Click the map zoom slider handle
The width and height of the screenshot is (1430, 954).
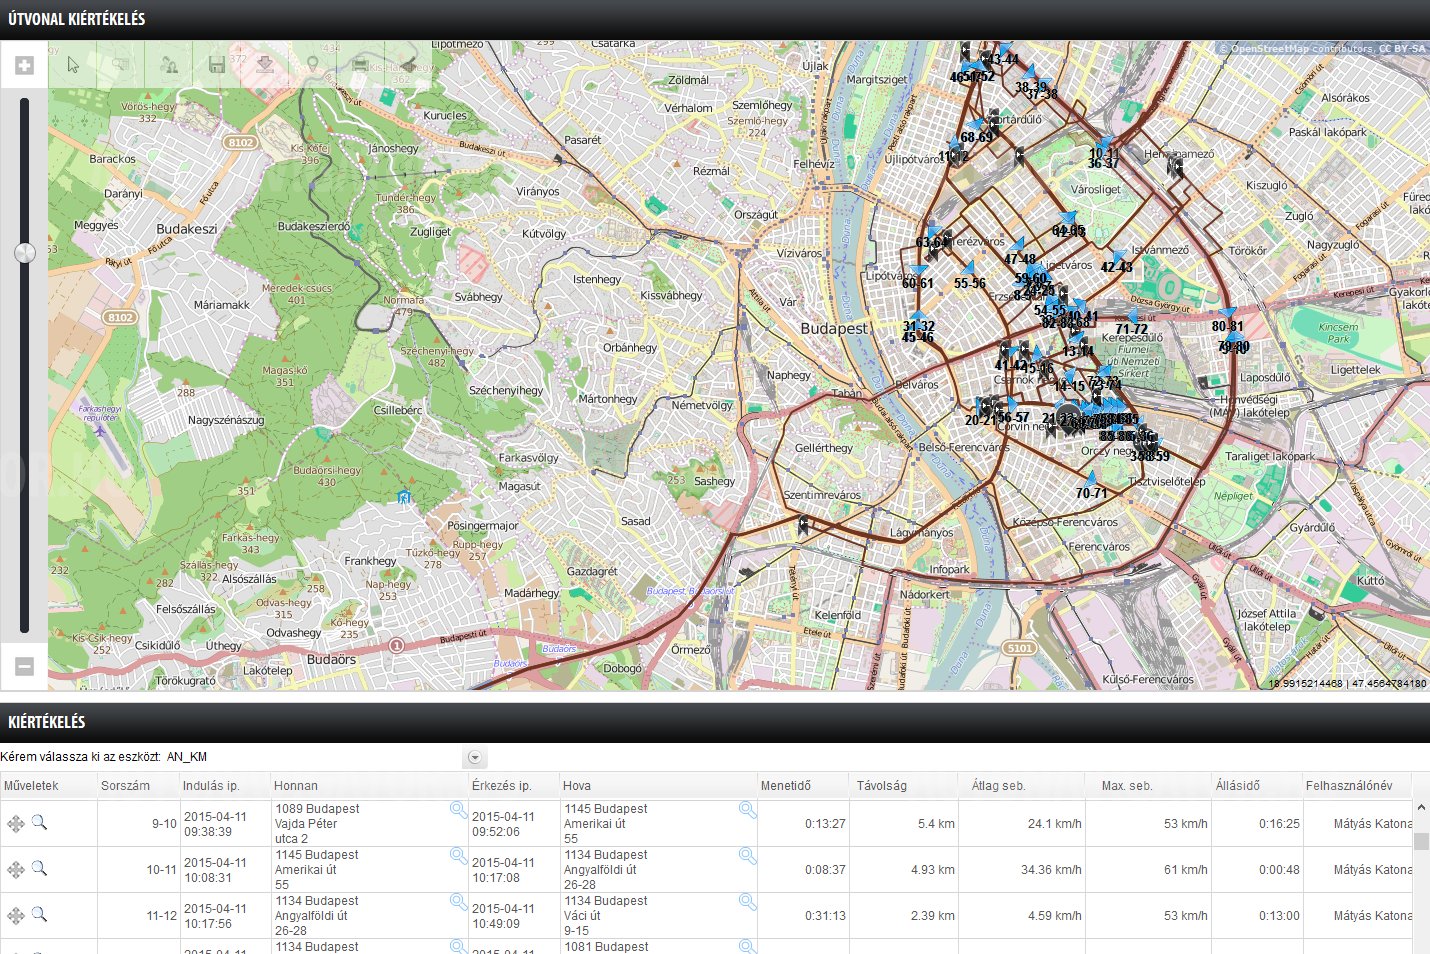click(24, 252)
